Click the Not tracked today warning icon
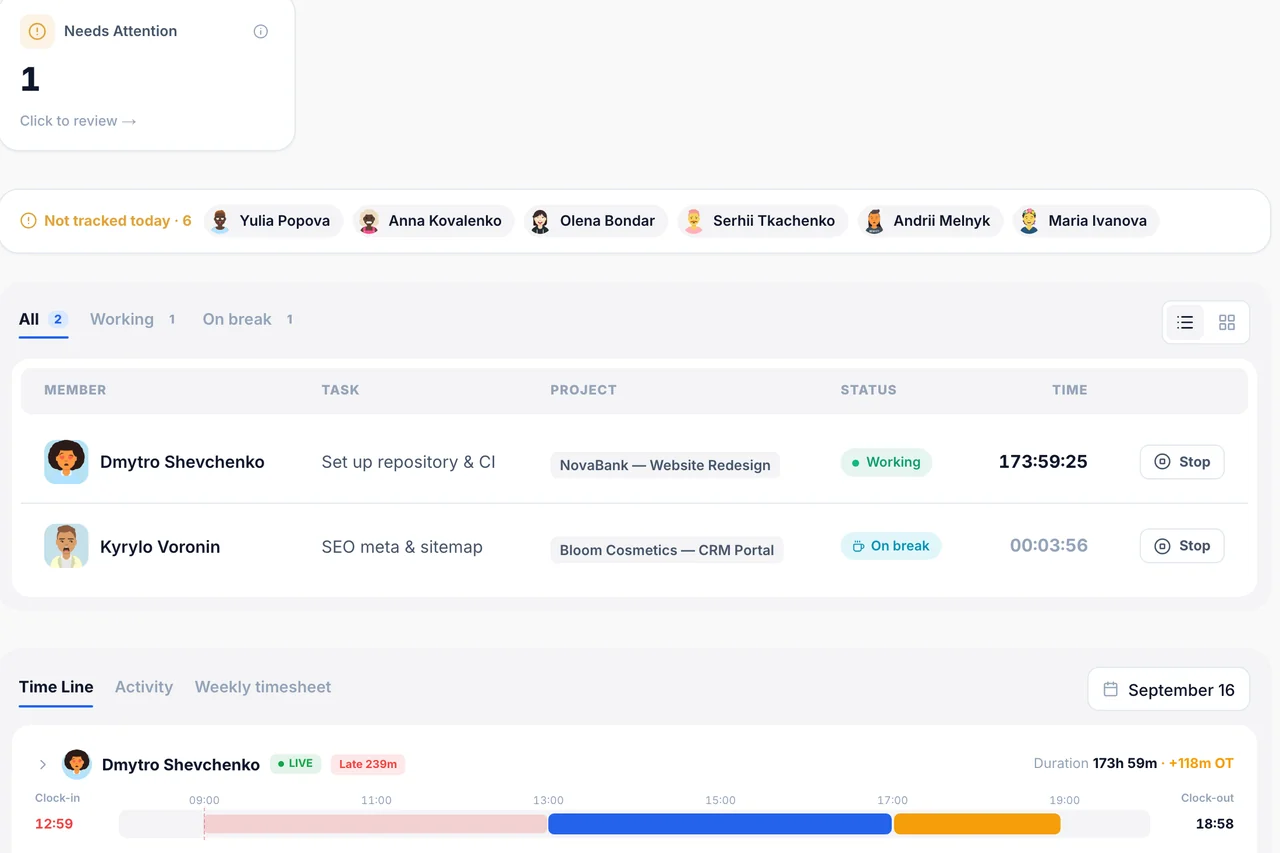This screenshot has height=853, width=1280. point(29,221)
